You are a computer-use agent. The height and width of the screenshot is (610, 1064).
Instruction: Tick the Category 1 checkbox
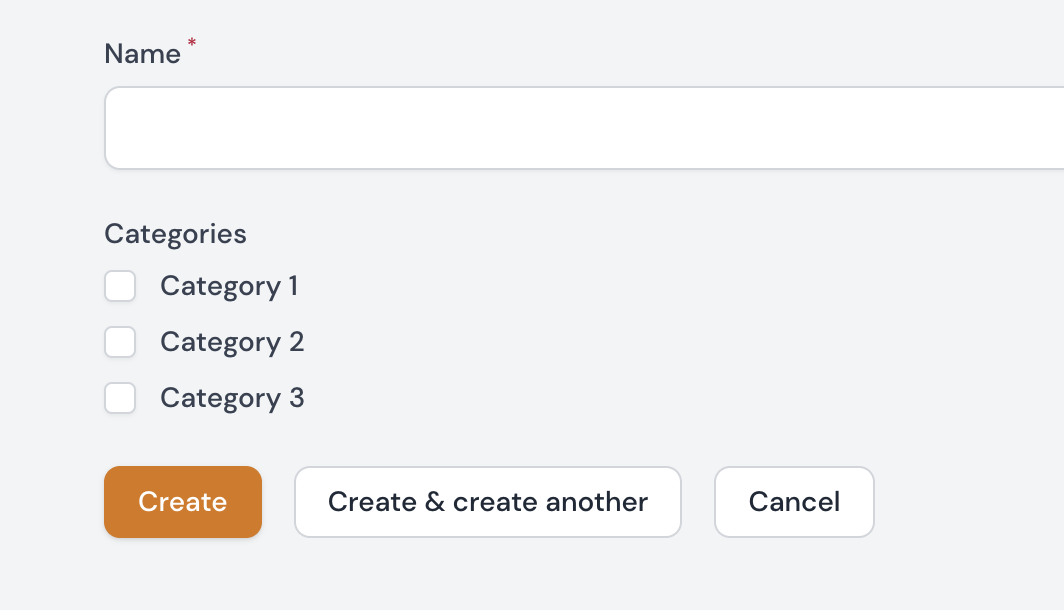click(x=120, y=287)
